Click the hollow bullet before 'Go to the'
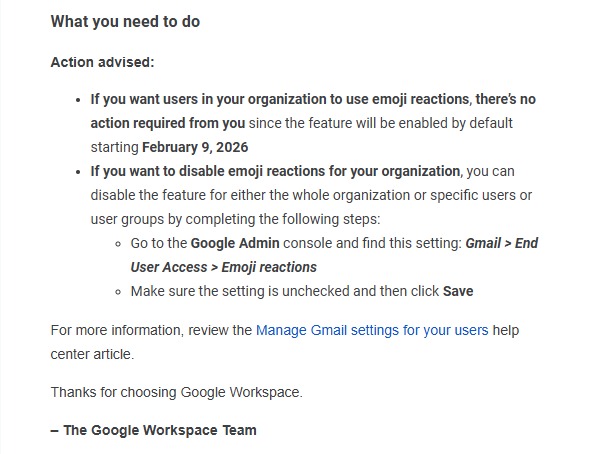The image size is (601, 454). tap(118, 244)
